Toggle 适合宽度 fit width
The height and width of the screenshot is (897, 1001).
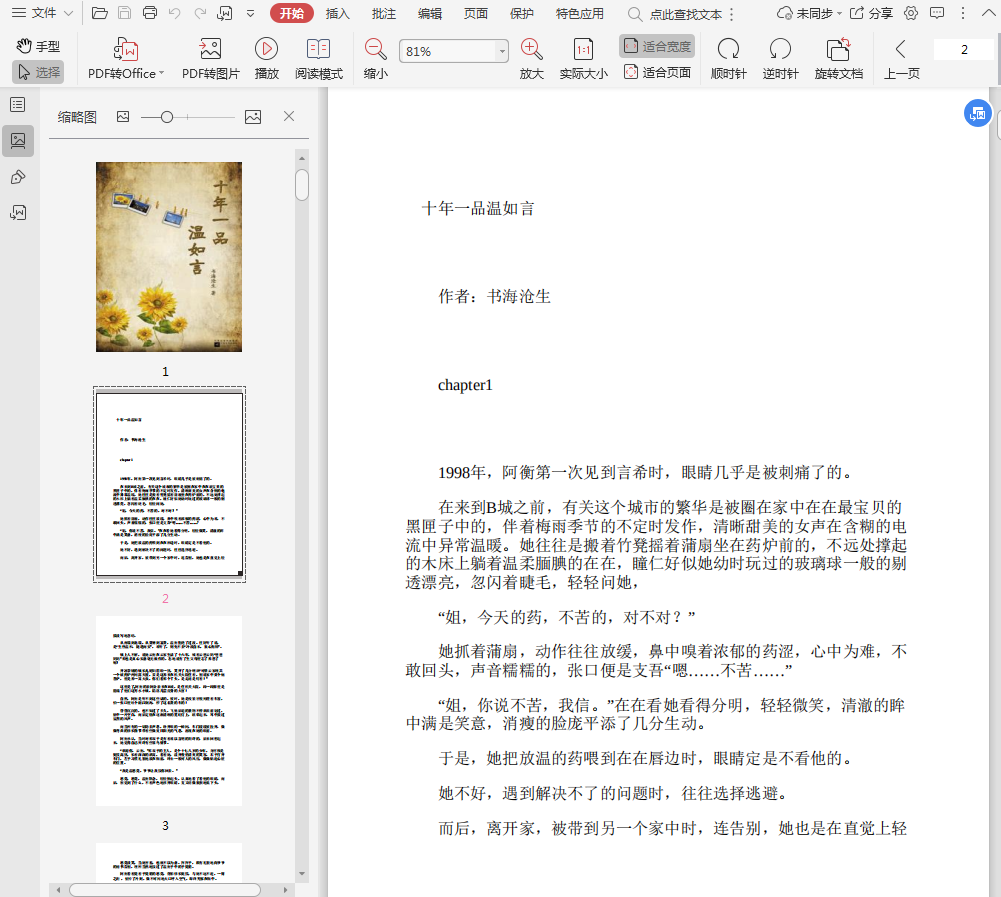tap(657, 46)
